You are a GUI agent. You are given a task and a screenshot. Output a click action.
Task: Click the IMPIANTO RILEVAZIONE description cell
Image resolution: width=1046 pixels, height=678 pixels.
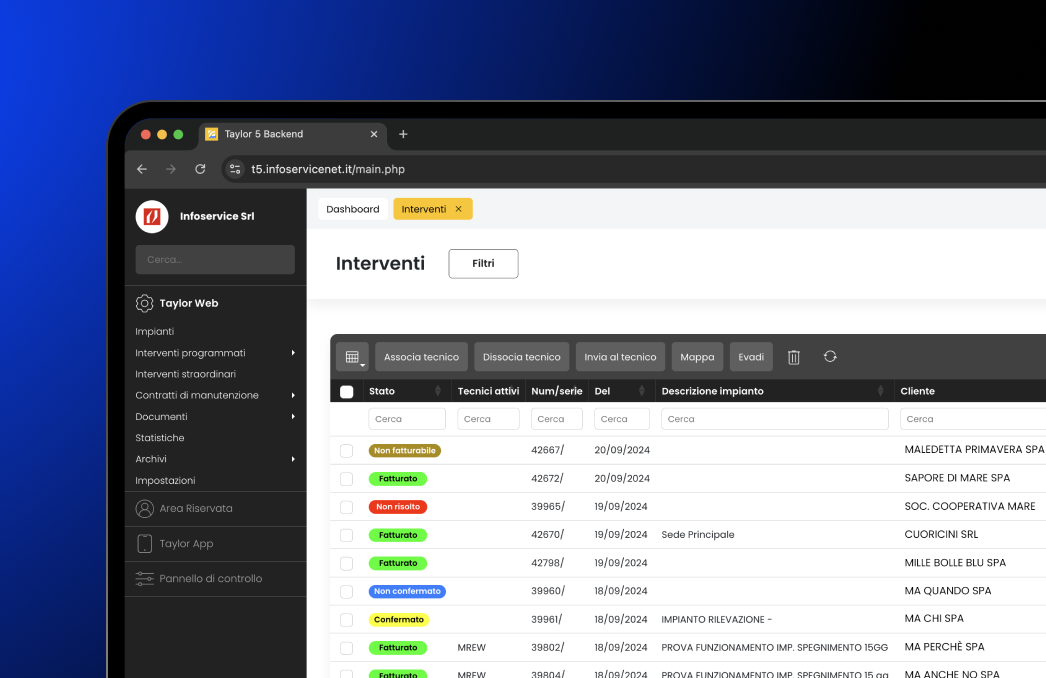point(716,620)
